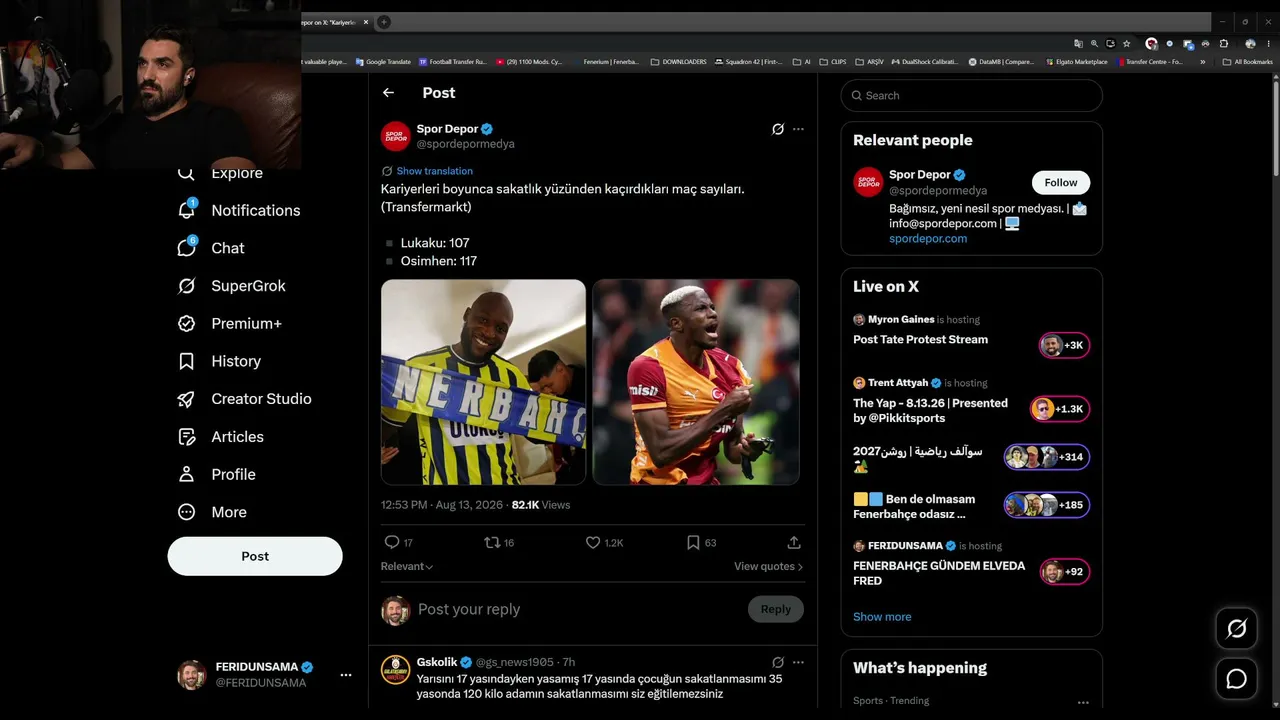Open the Notifications bell icon
The width and height of the screenshot is (1280, 720).
pyautogui.click(x=187, y=210)
